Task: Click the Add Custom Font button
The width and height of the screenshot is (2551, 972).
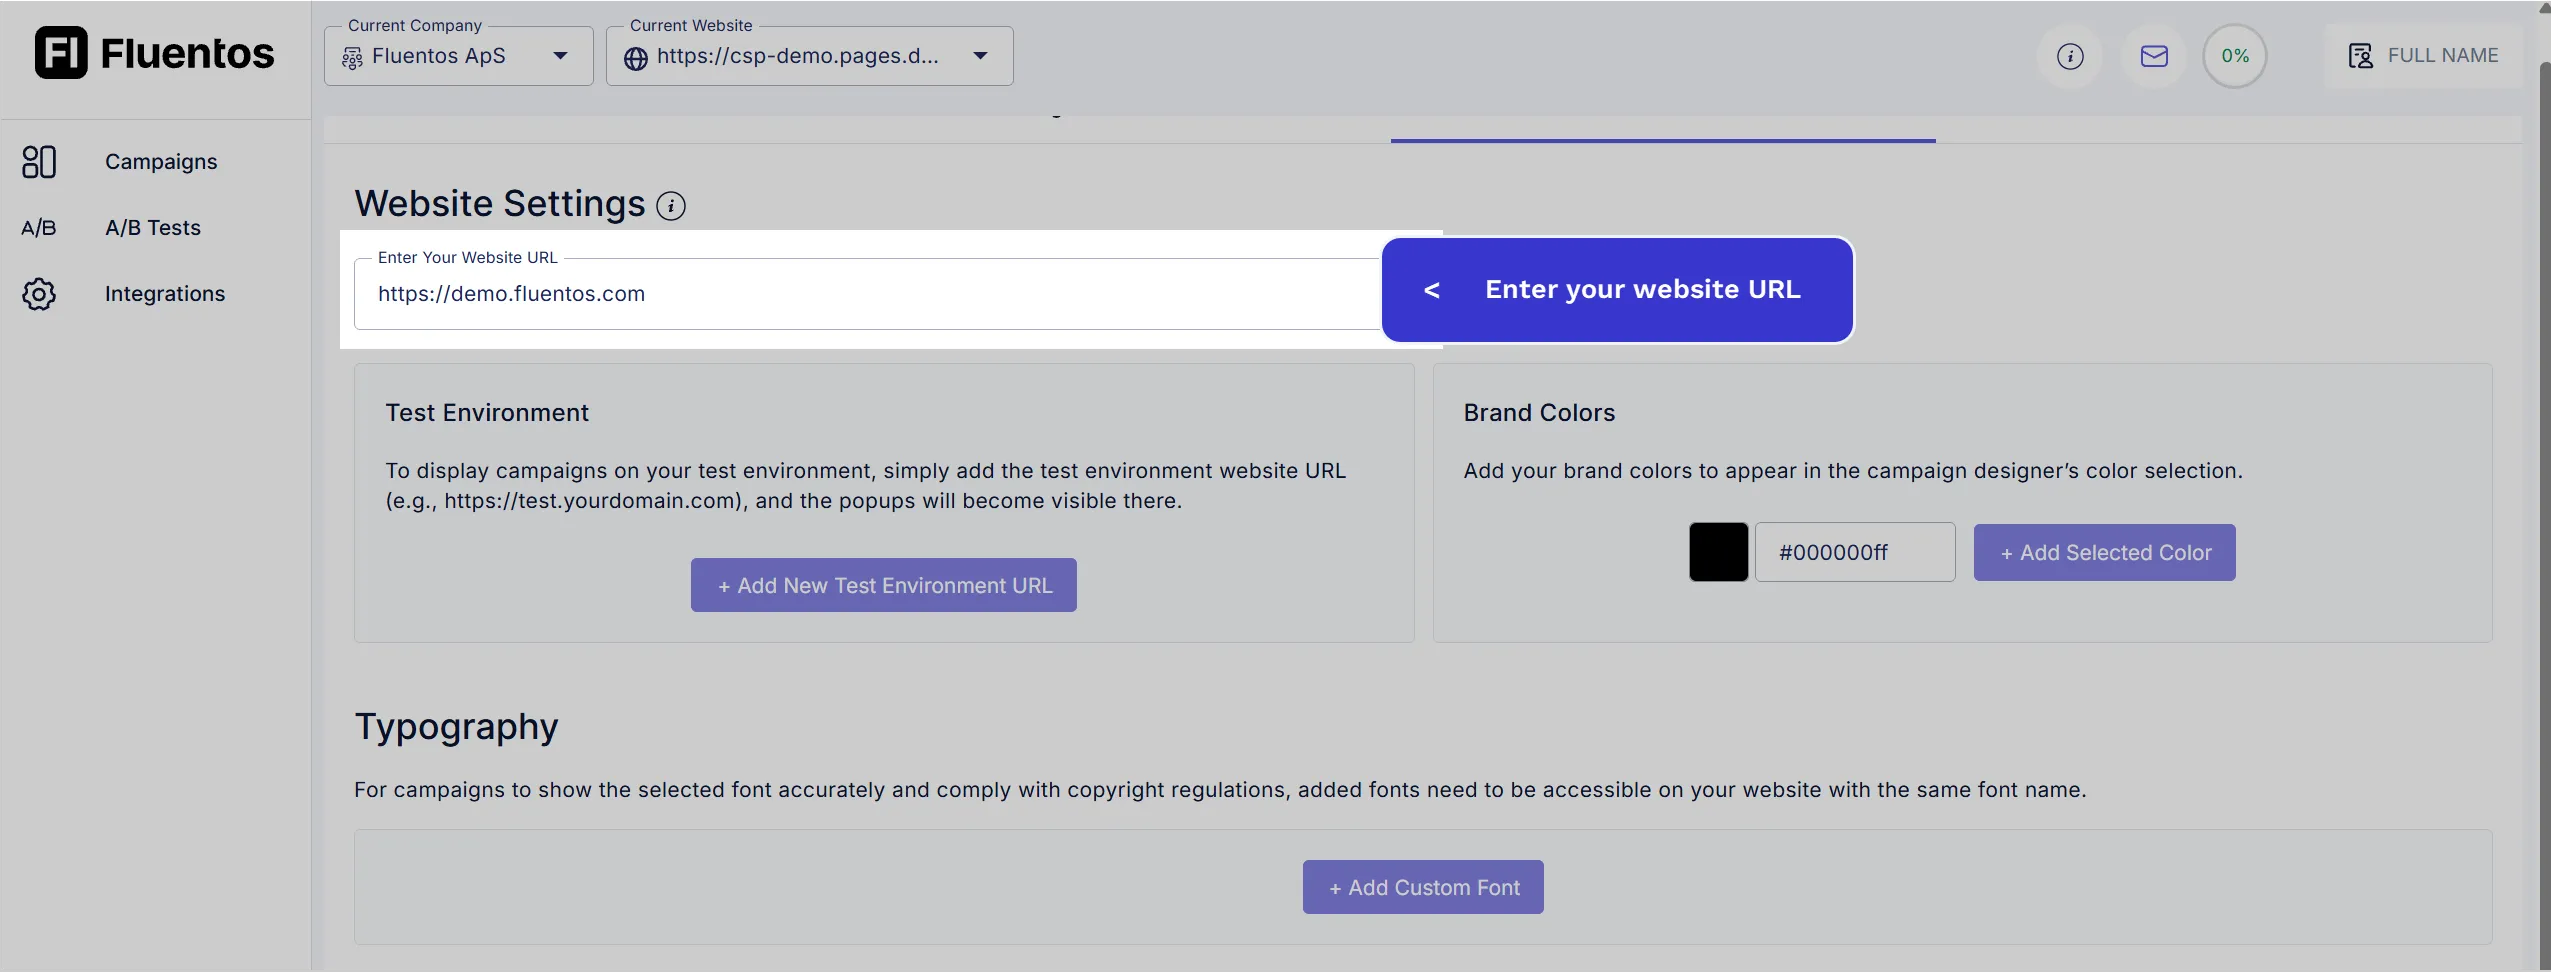Action: [x=1422, y=887]
